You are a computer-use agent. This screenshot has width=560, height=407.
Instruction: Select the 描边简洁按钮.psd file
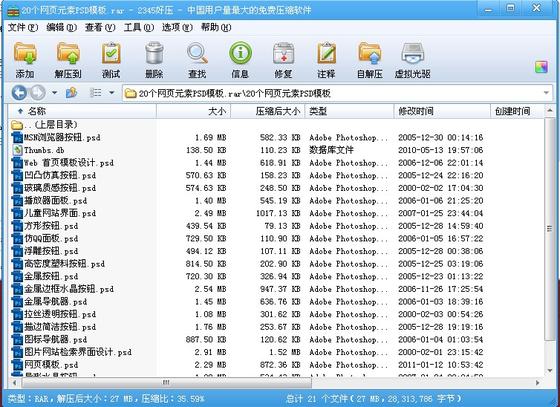60,327
